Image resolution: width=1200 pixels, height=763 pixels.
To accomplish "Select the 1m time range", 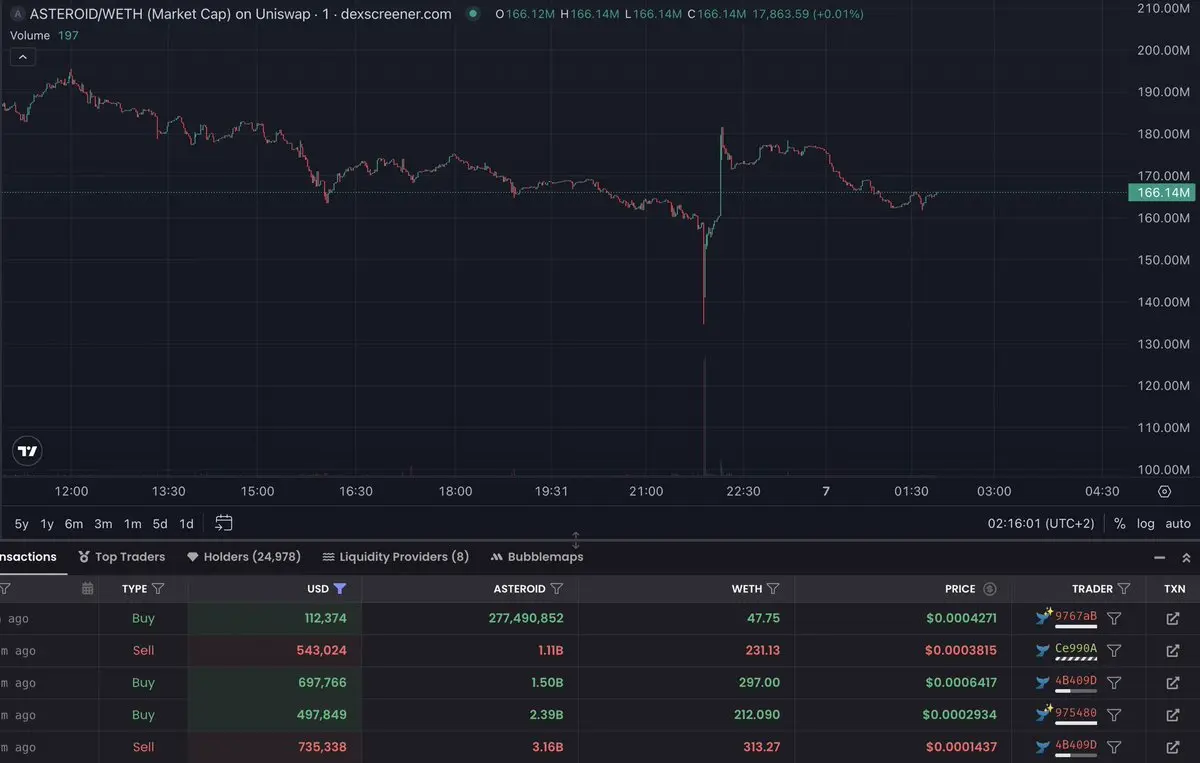I will (x=132, y=524).
